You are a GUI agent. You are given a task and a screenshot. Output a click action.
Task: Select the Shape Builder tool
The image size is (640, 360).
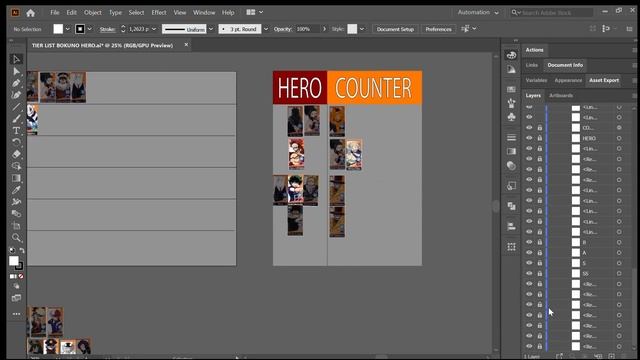pos(16,166)
